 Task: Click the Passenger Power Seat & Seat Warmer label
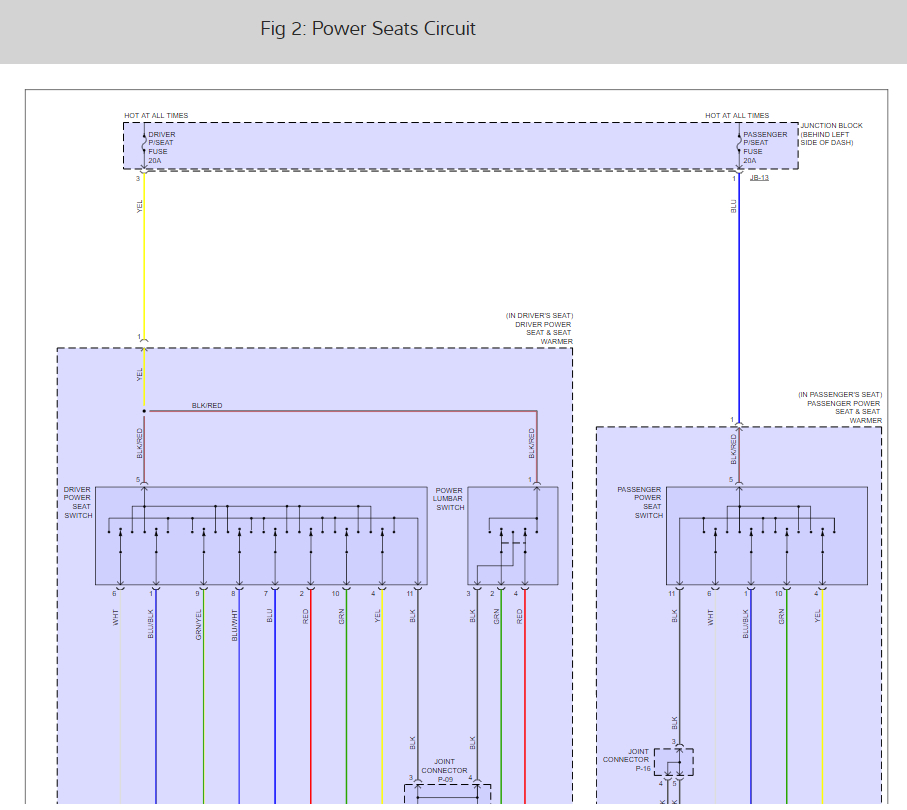843,408
